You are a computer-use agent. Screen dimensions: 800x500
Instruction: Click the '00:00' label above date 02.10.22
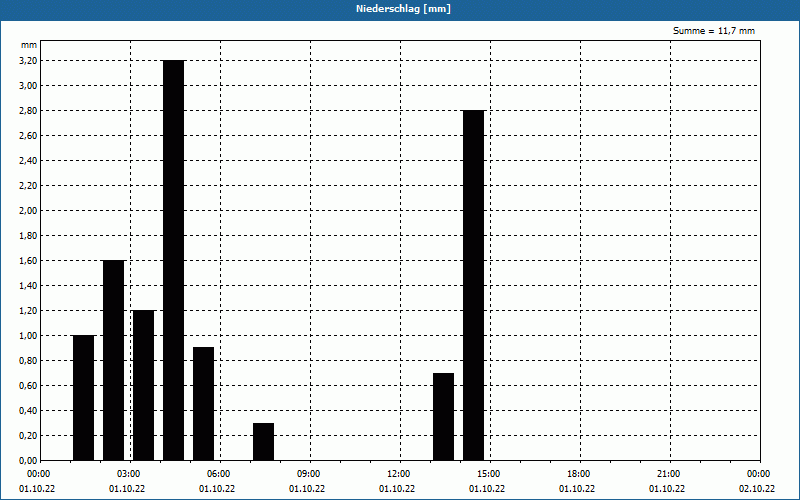tap(759, 474)
